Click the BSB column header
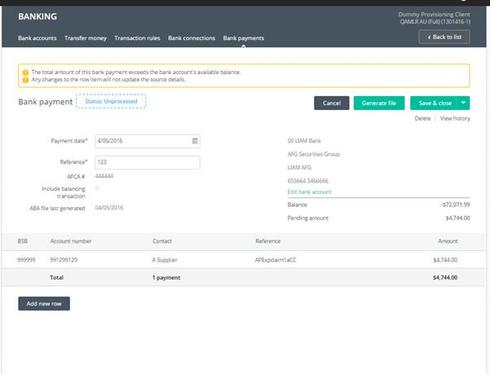Viewport: 490px width, 375px height. (22, 241)
